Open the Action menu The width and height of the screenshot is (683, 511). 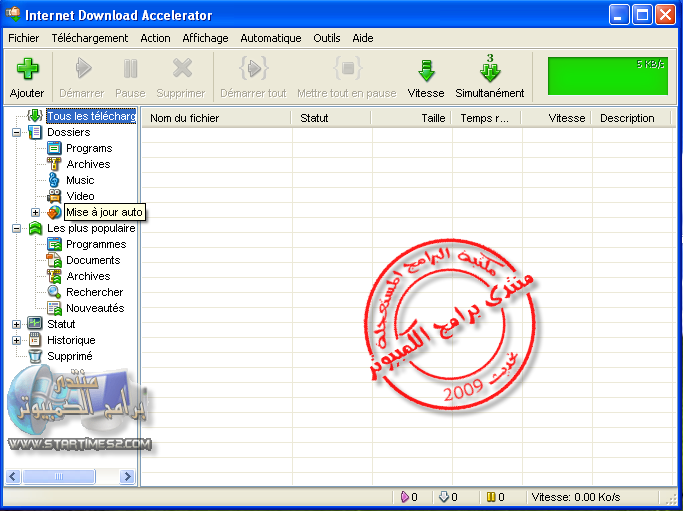[x=155, y=38]
